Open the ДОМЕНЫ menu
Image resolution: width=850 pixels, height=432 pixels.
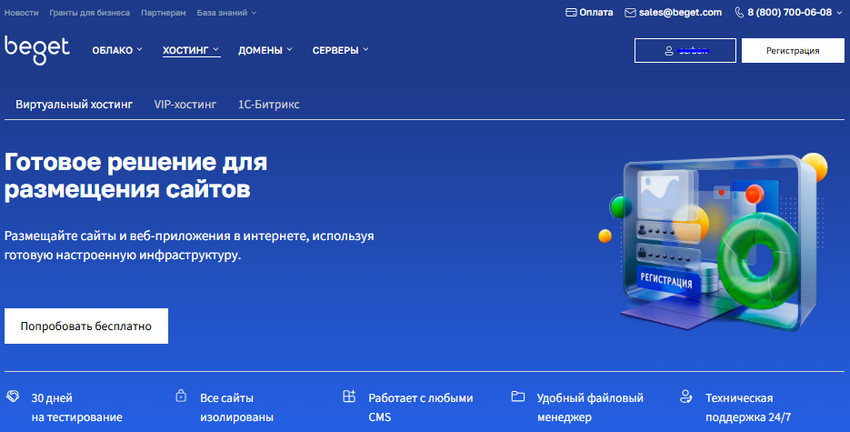(265, 50)
